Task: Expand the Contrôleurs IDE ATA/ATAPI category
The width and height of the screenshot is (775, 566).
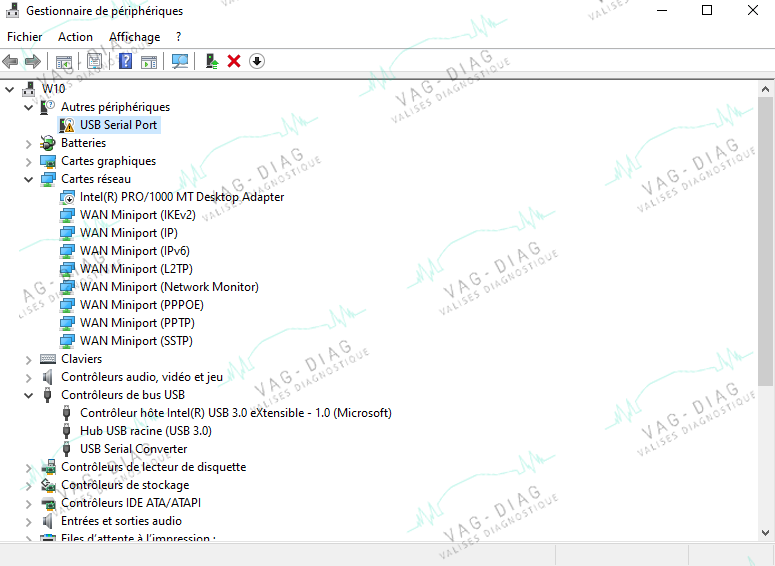Action: click(x=29, y=504)
